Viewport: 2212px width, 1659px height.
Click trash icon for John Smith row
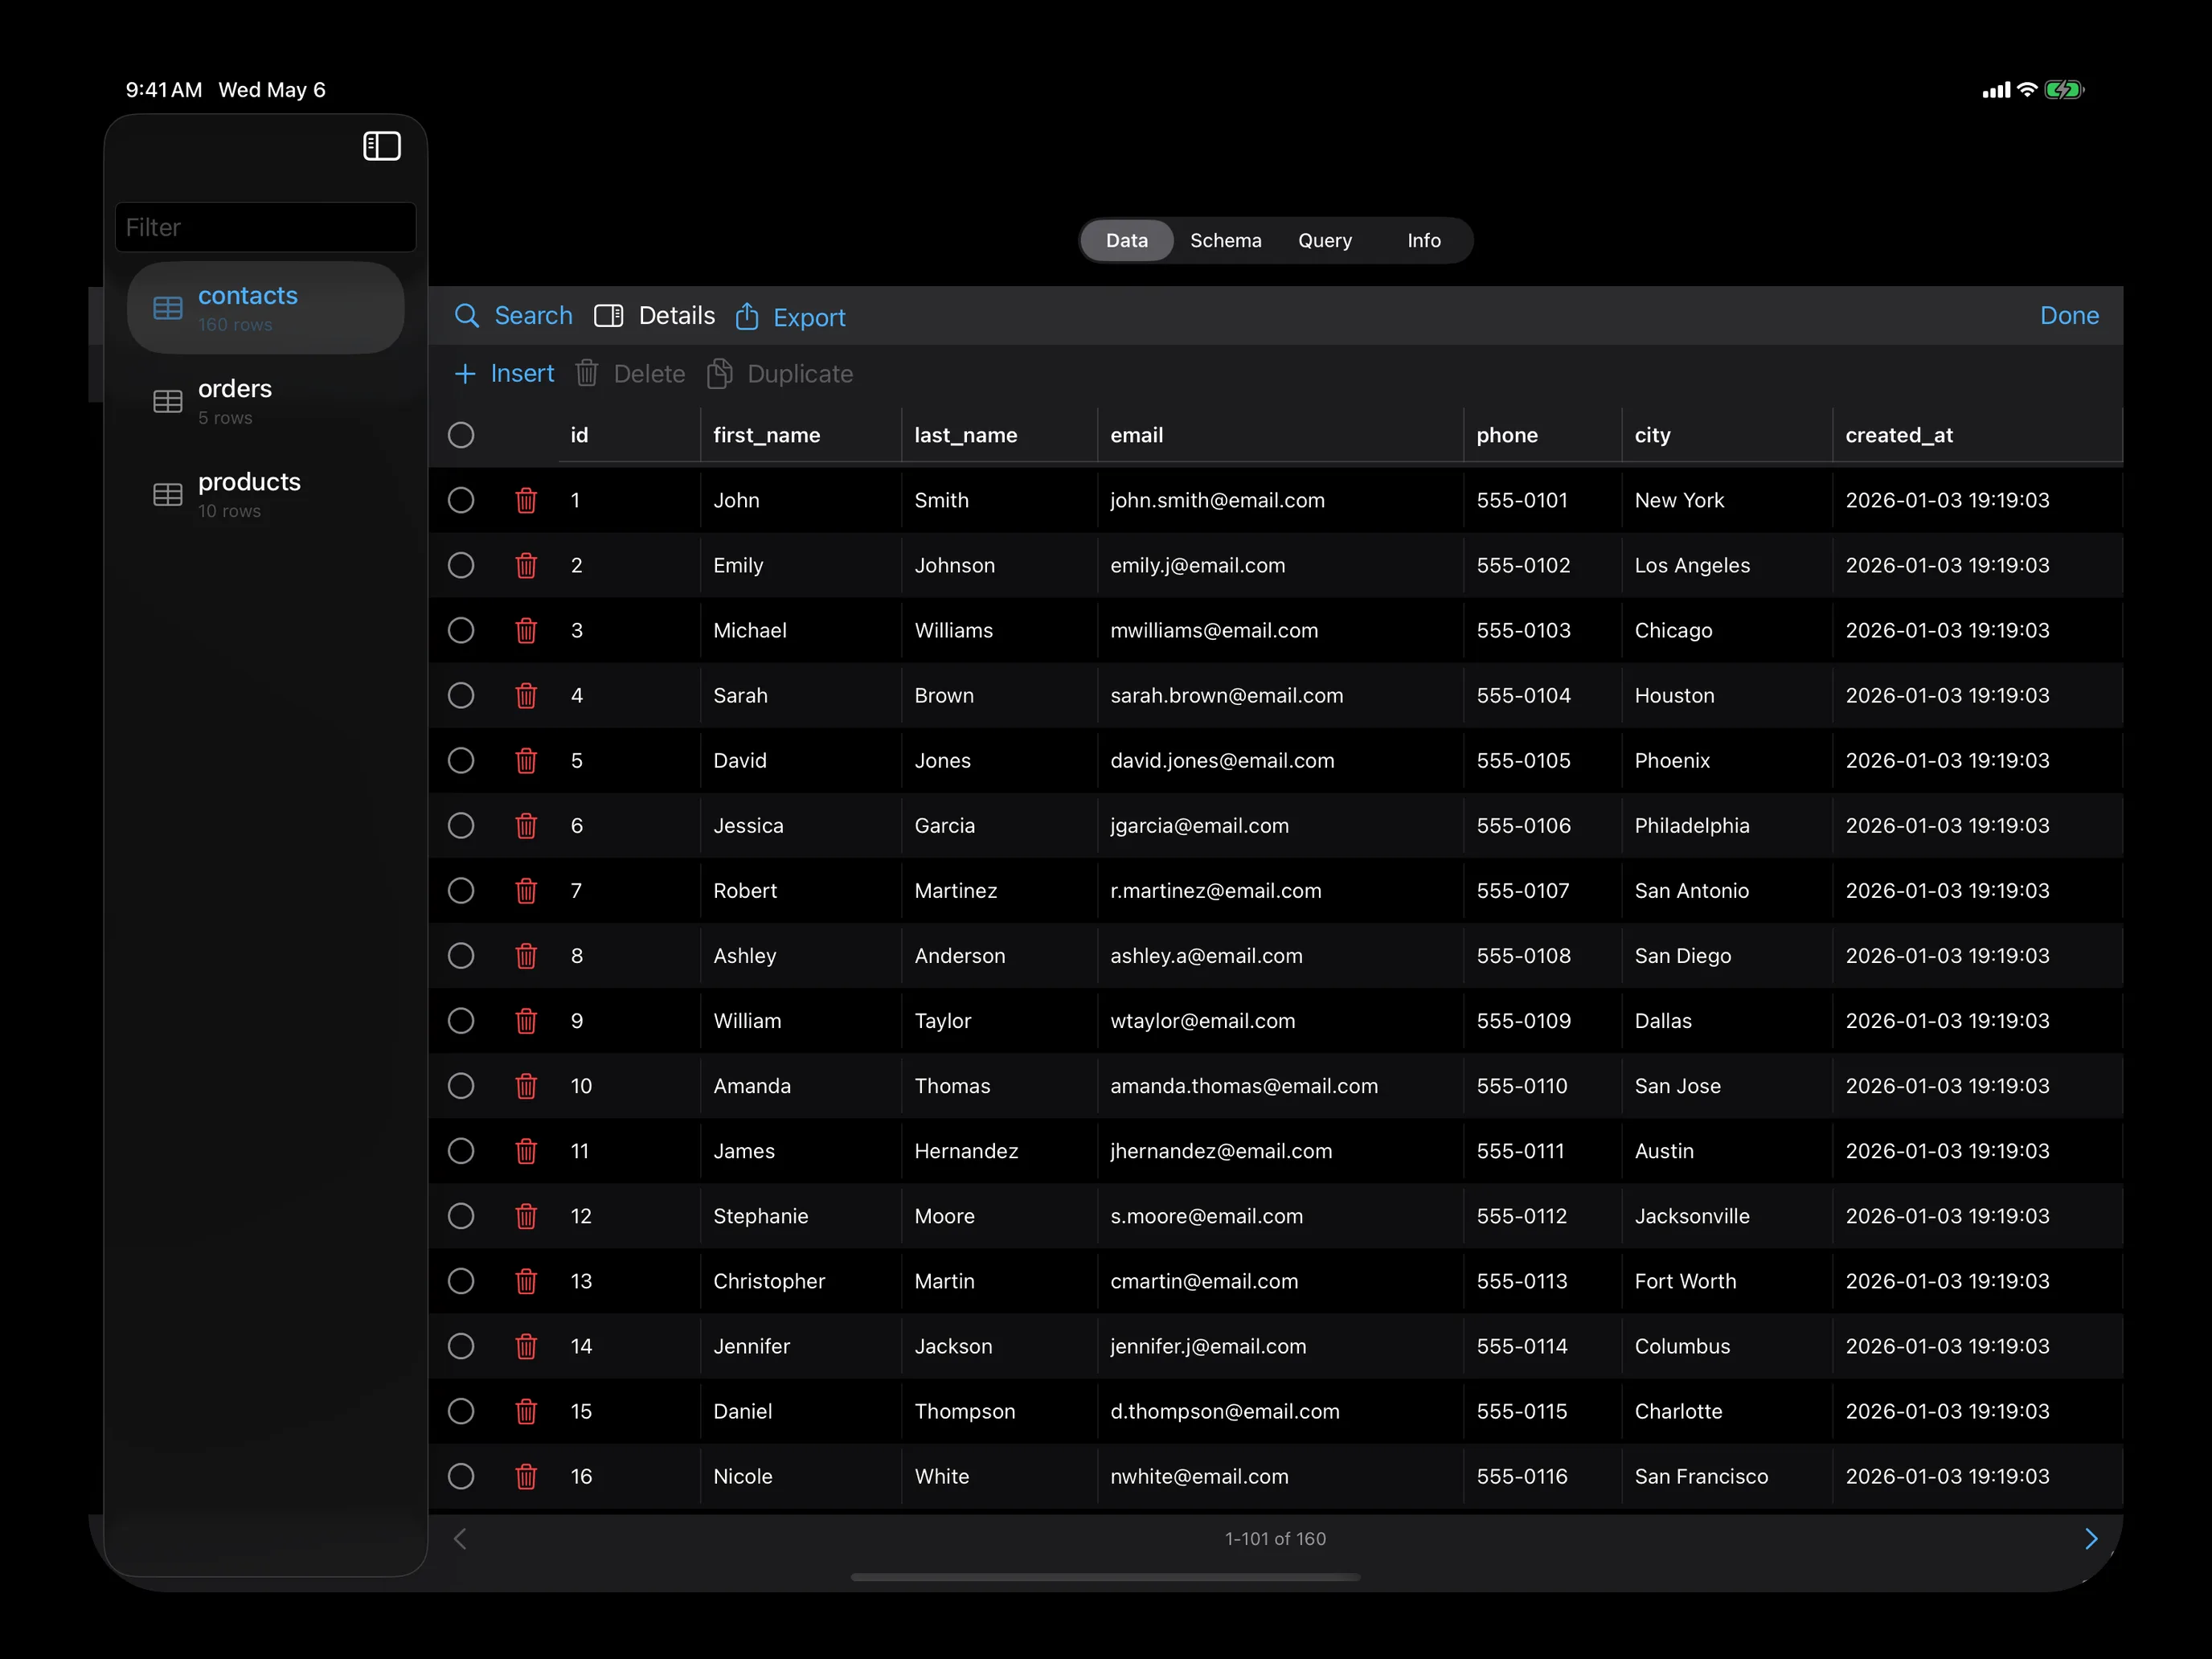[x=526, y=500]
